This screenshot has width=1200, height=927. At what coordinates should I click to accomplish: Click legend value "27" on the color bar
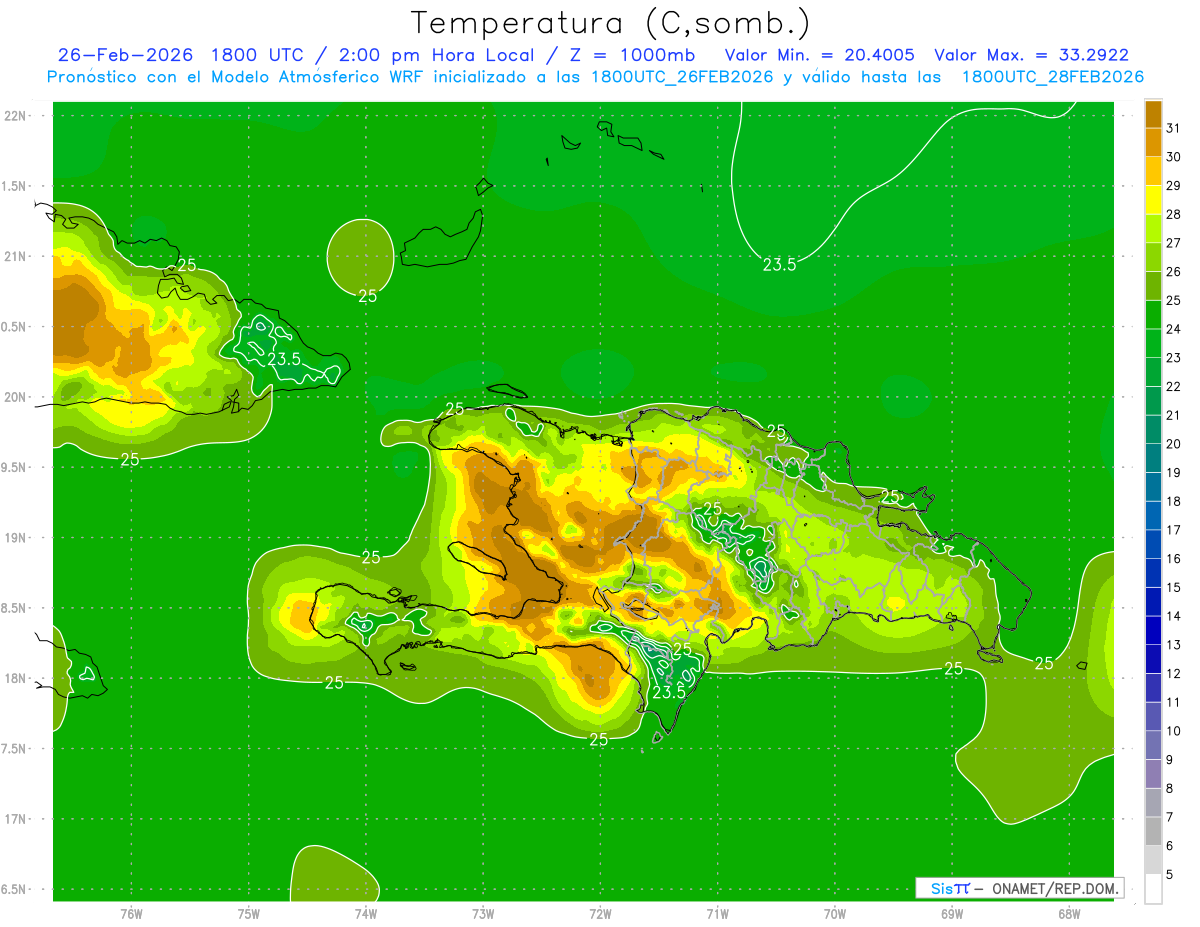1174,243
